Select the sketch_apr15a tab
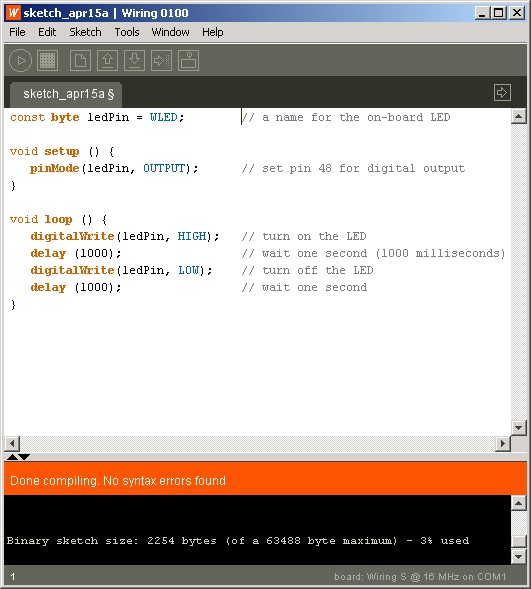Viewport: 531px width, 589px height. tap(68, 94)
